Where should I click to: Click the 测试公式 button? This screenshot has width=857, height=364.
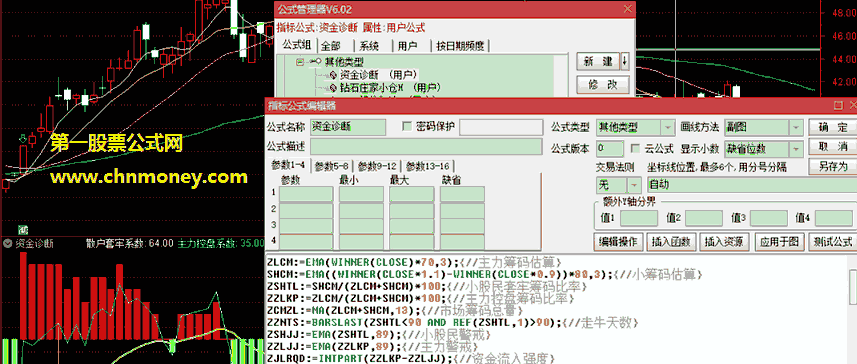click(x=832, y=242)
